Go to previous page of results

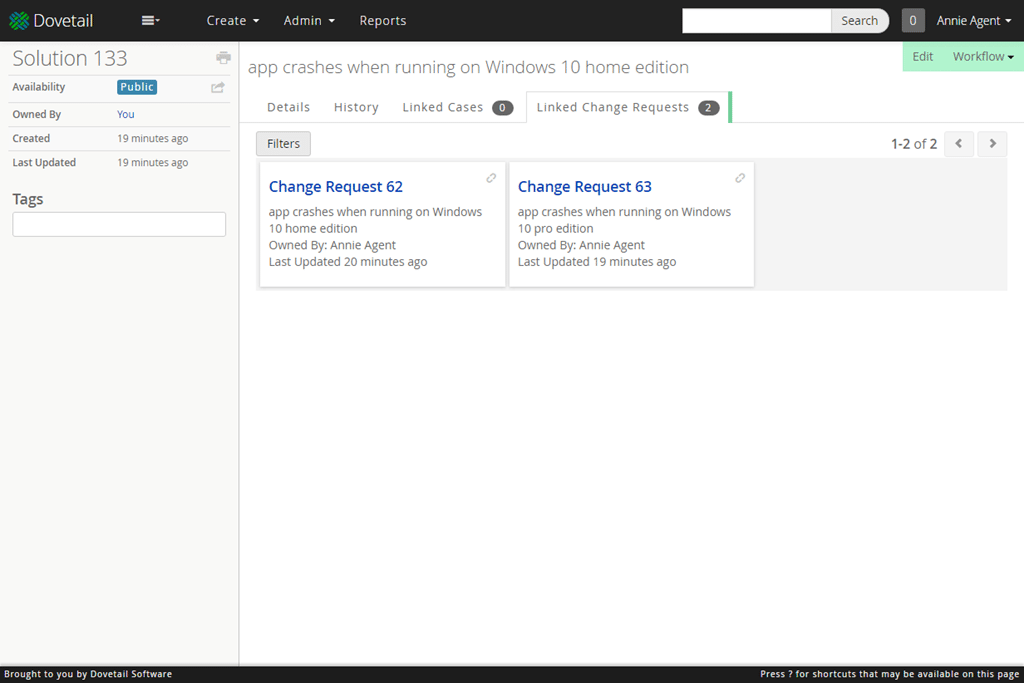click(959, 144)
